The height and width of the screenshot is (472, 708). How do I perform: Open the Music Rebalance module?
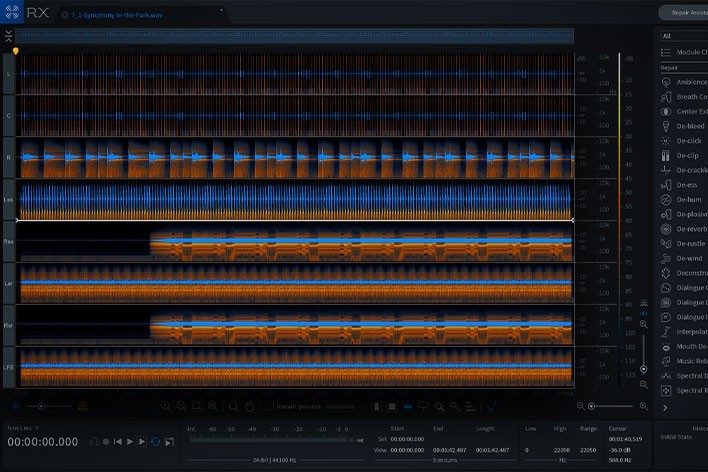pyautogui.click(x=685, y=361)
